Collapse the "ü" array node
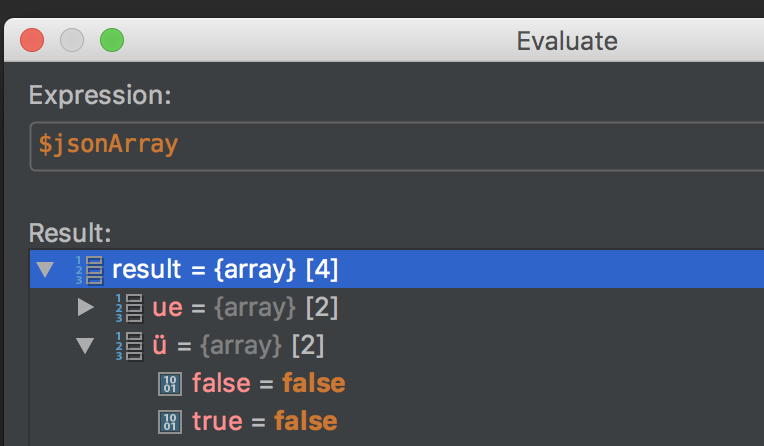The height and width of the screenshot is (446, 764). tap(85, 346)
